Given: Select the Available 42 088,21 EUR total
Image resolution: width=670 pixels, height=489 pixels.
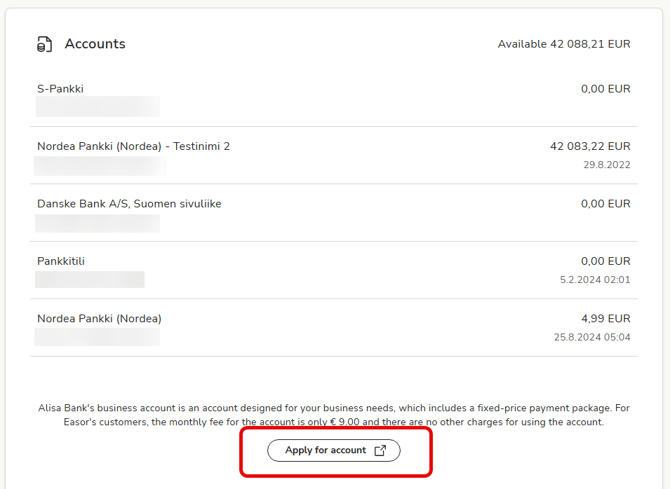Looking at the screenshot, I should (x=564, y=44).
